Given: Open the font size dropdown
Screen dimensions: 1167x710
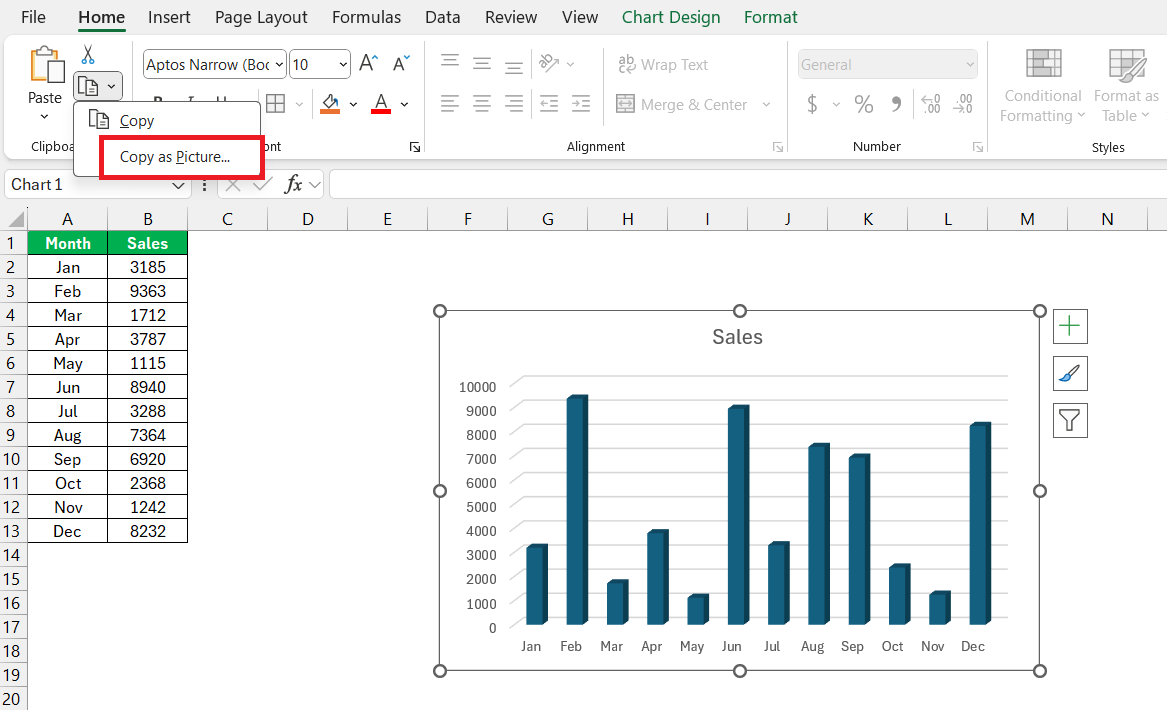Looking at the screenshot, I should point(343,65).
